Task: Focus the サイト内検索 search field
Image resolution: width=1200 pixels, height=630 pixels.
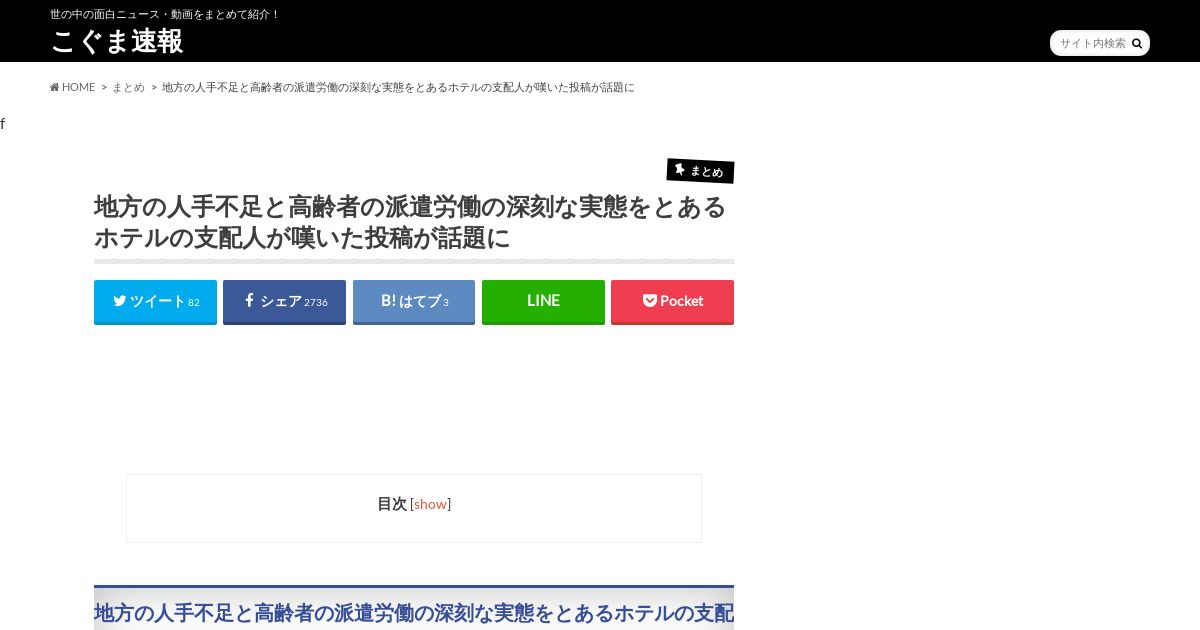Action: point(1092,43)
